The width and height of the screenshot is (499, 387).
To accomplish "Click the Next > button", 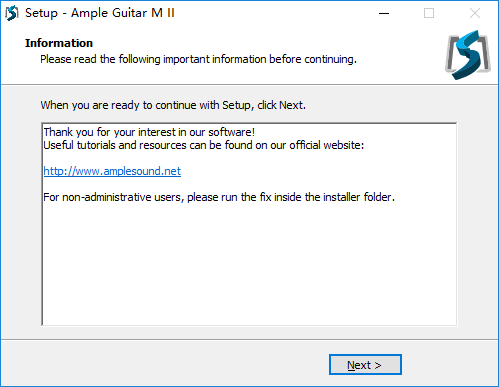I will coord(365,365).
